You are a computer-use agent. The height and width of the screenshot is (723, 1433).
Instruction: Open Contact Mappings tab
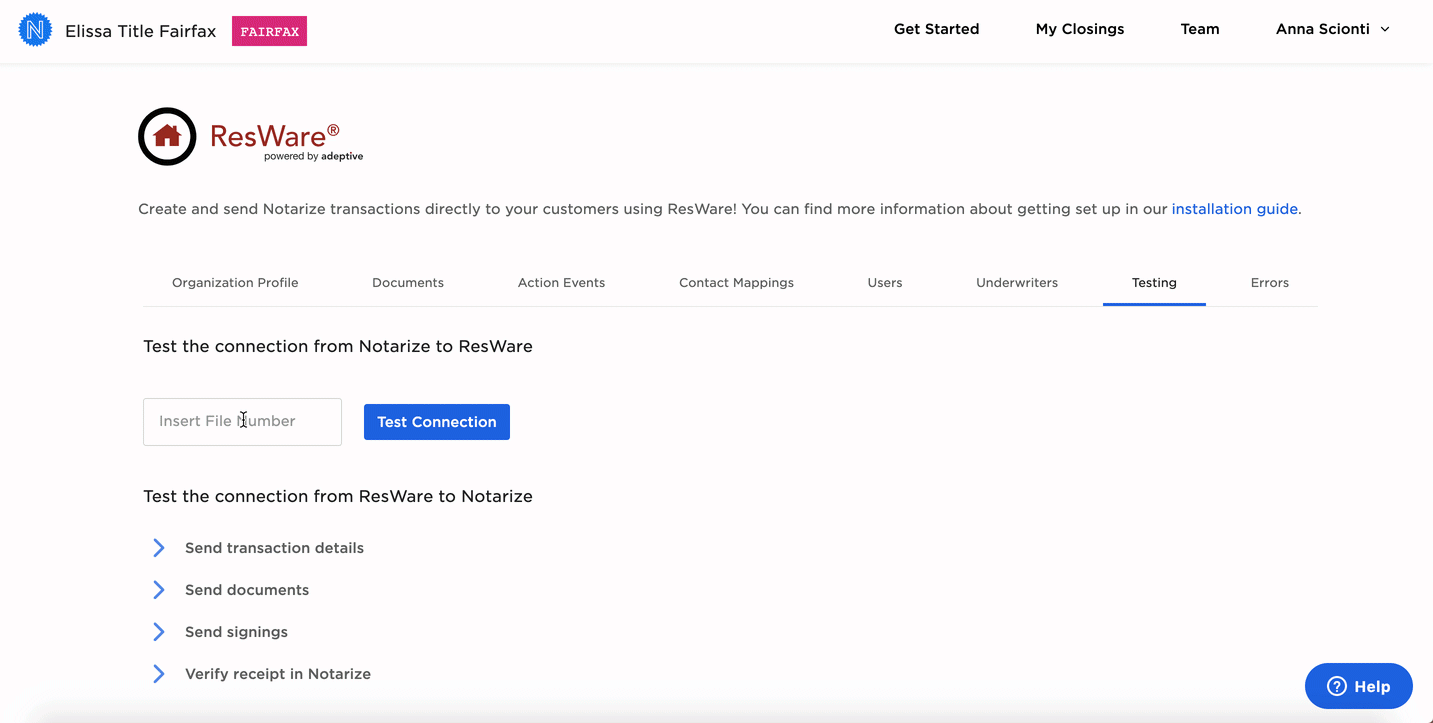click(x=736, y=283)
